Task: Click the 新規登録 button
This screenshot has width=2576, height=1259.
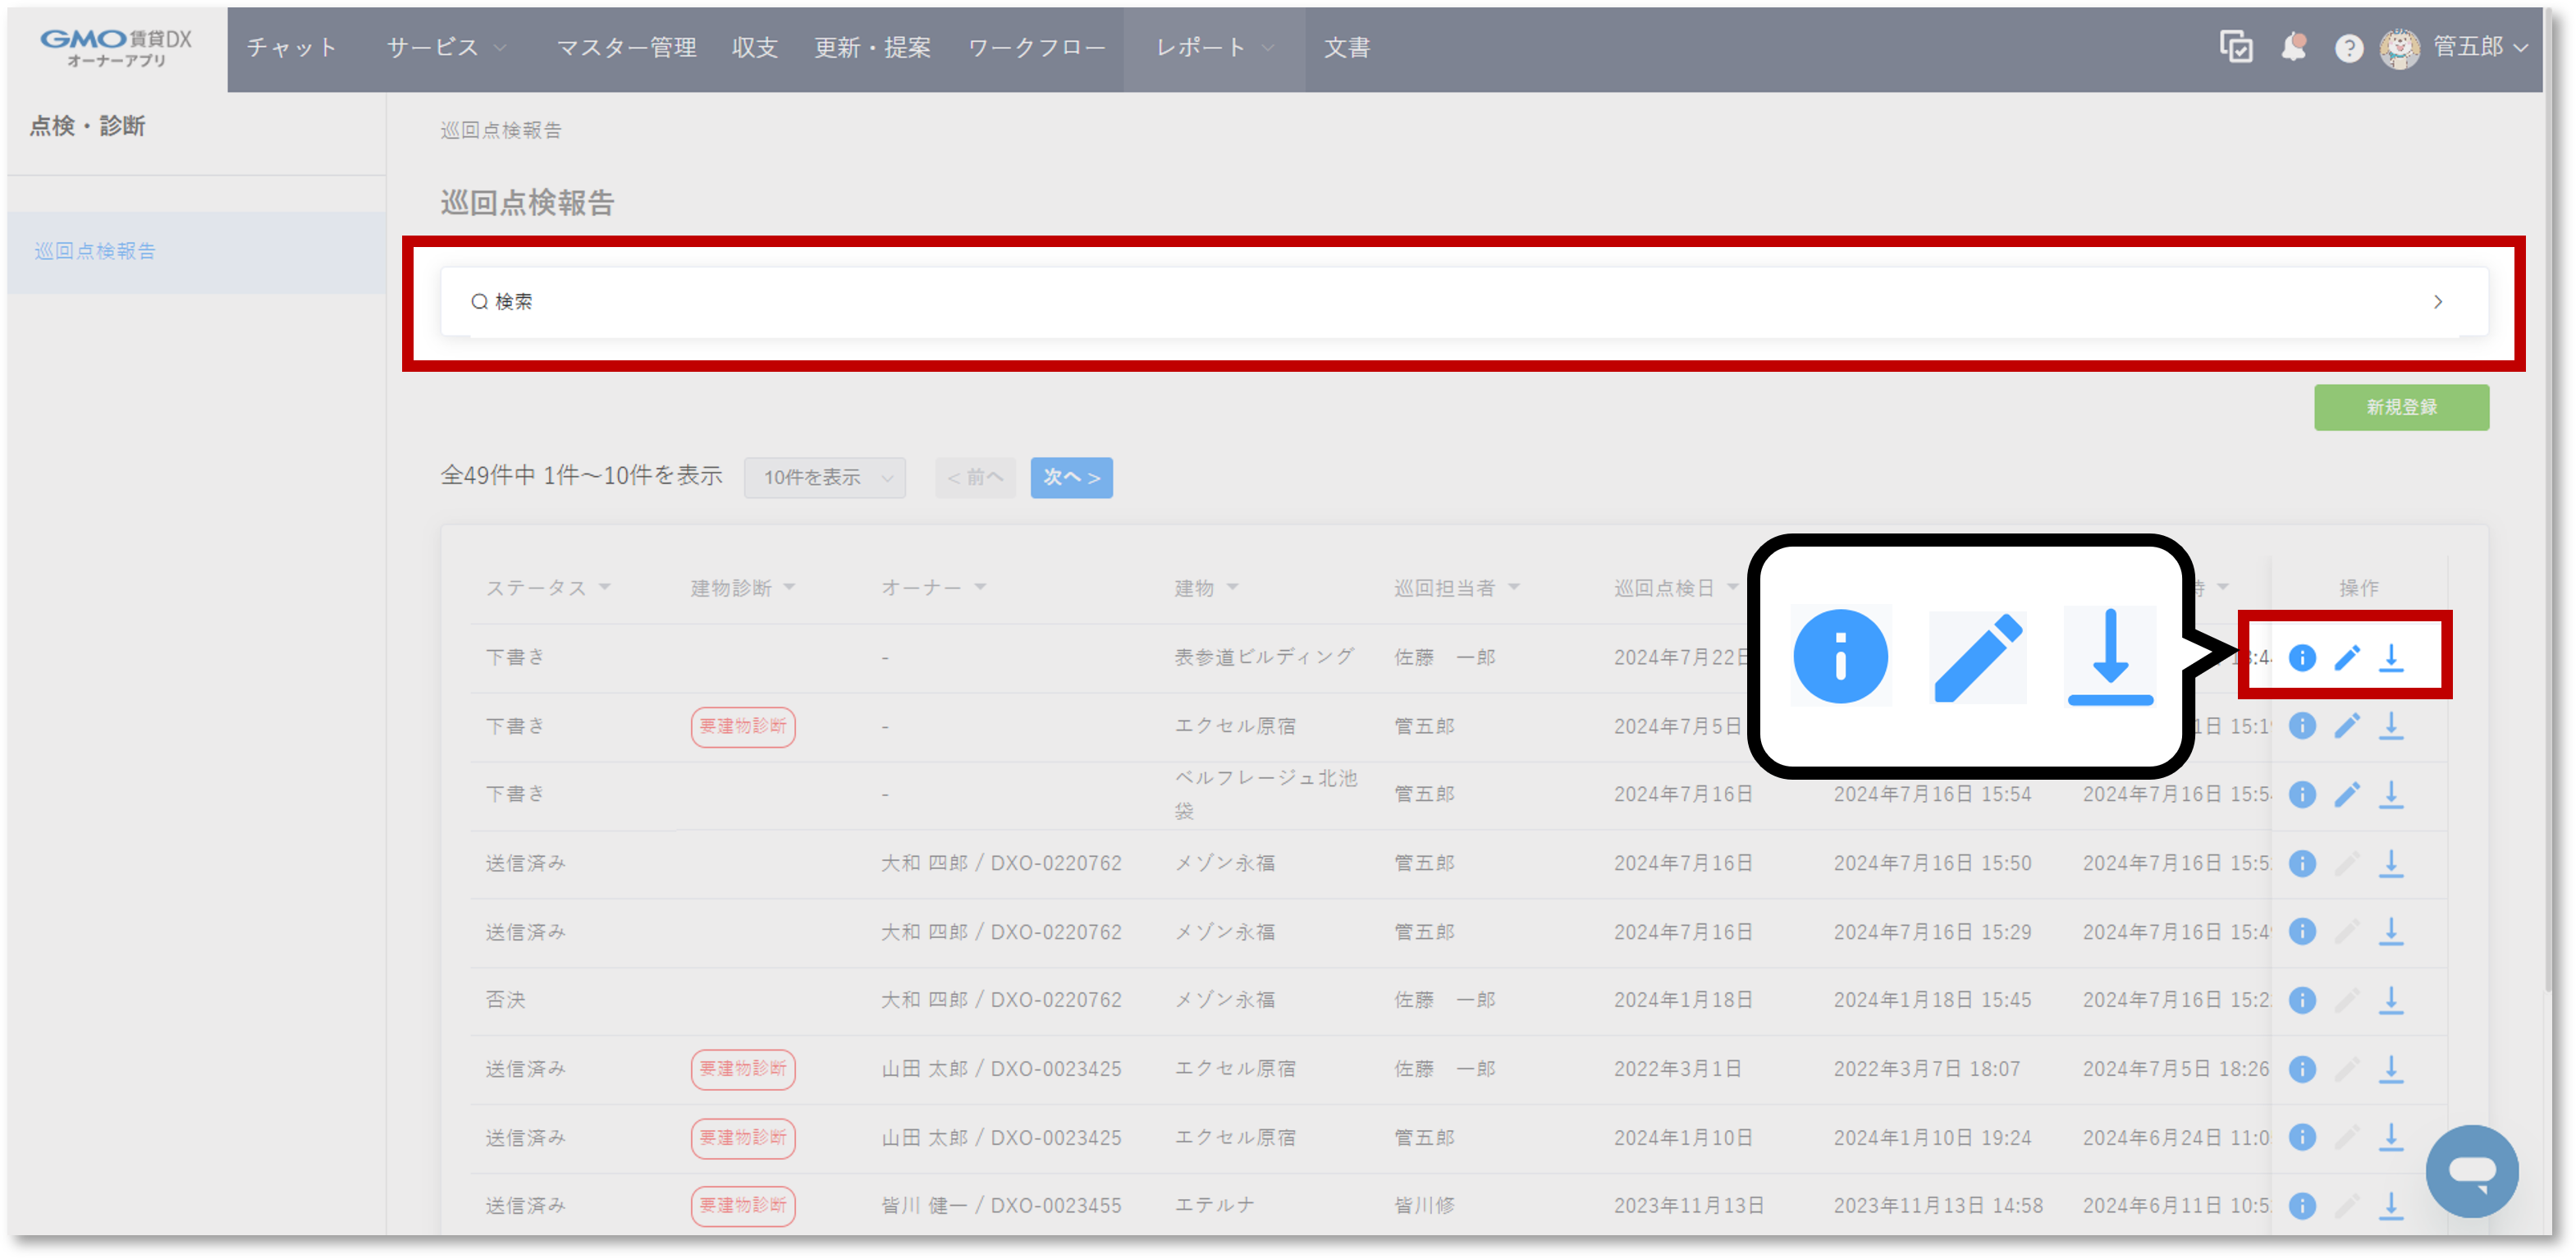Action: click(x=2402, y=407)
